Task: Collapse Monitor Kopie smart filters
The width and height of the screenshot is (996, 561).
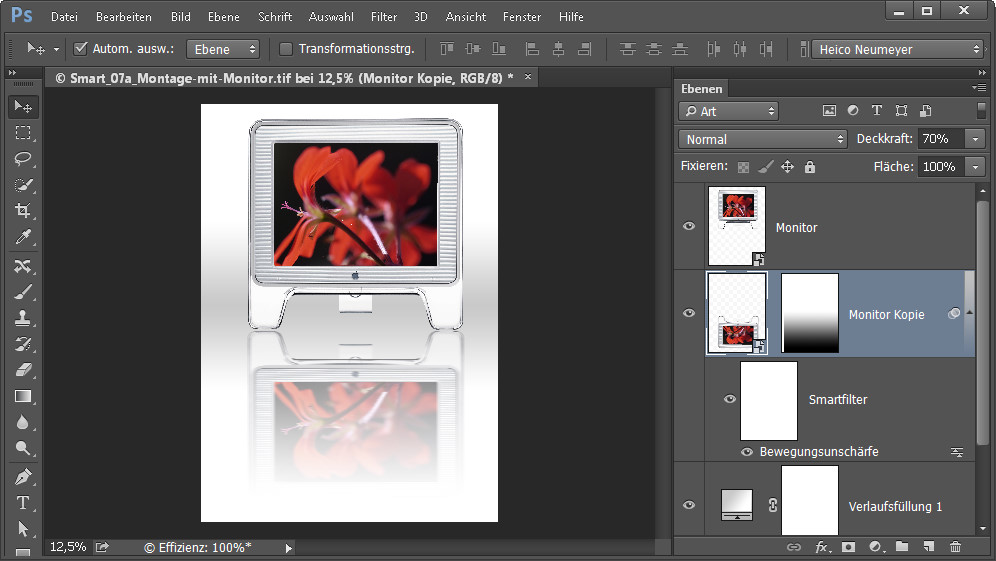Action: (x=969, y=313)
